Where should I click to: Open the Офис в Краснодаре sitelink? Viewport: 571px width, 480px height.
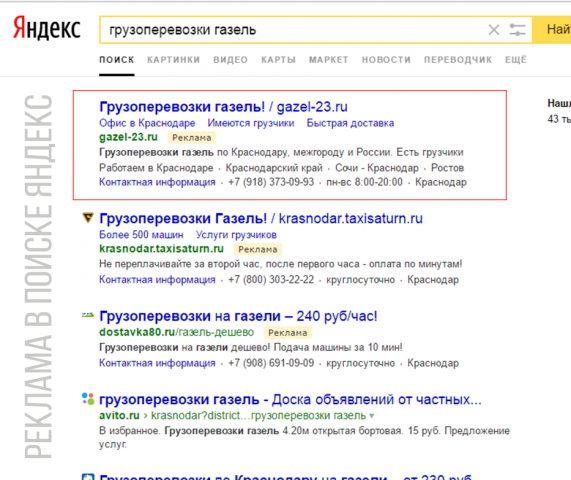147,123
